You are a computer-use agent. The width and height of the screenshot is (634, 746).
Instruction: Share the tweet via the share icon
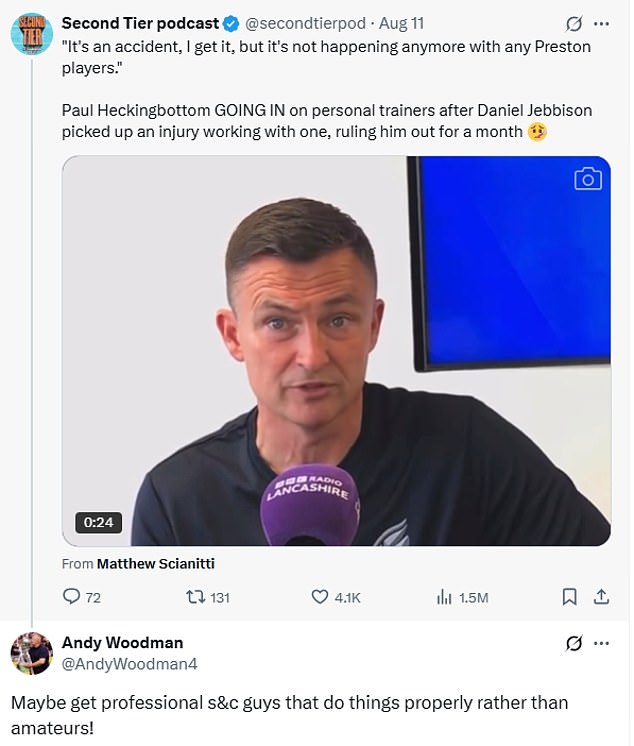point(601,597)
